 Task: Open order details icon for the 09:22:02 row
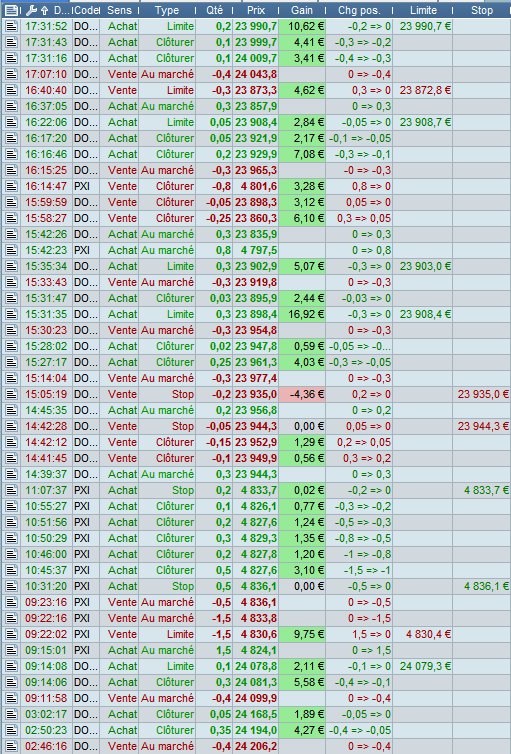point(12,634)
